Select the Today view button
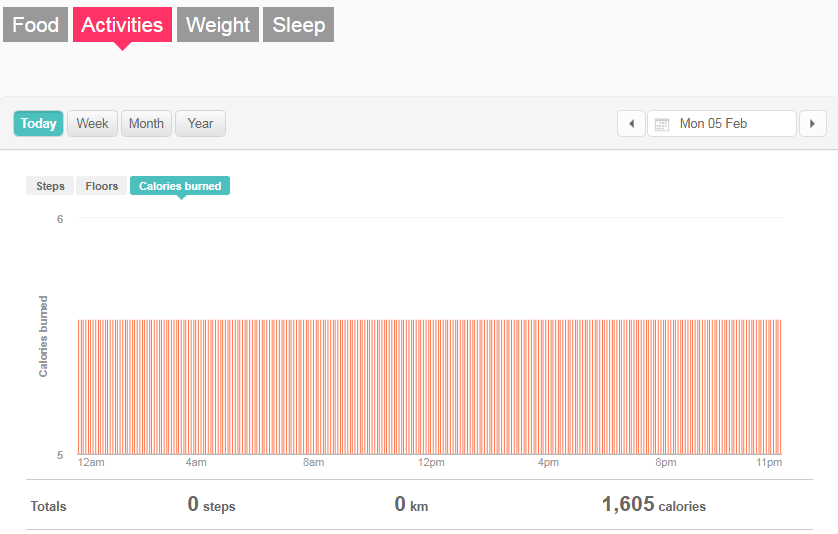The width and height of the screenshot is (838, 534). point(39,124)
